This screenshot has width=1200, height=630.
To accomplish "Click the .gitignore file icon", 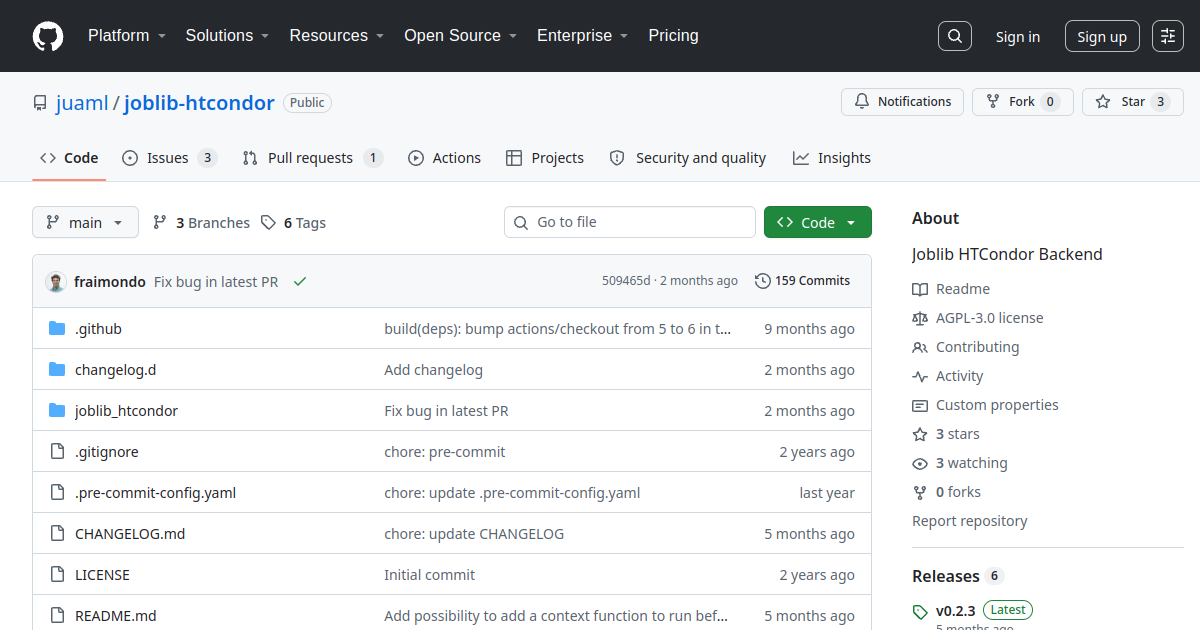I will 57,452.
